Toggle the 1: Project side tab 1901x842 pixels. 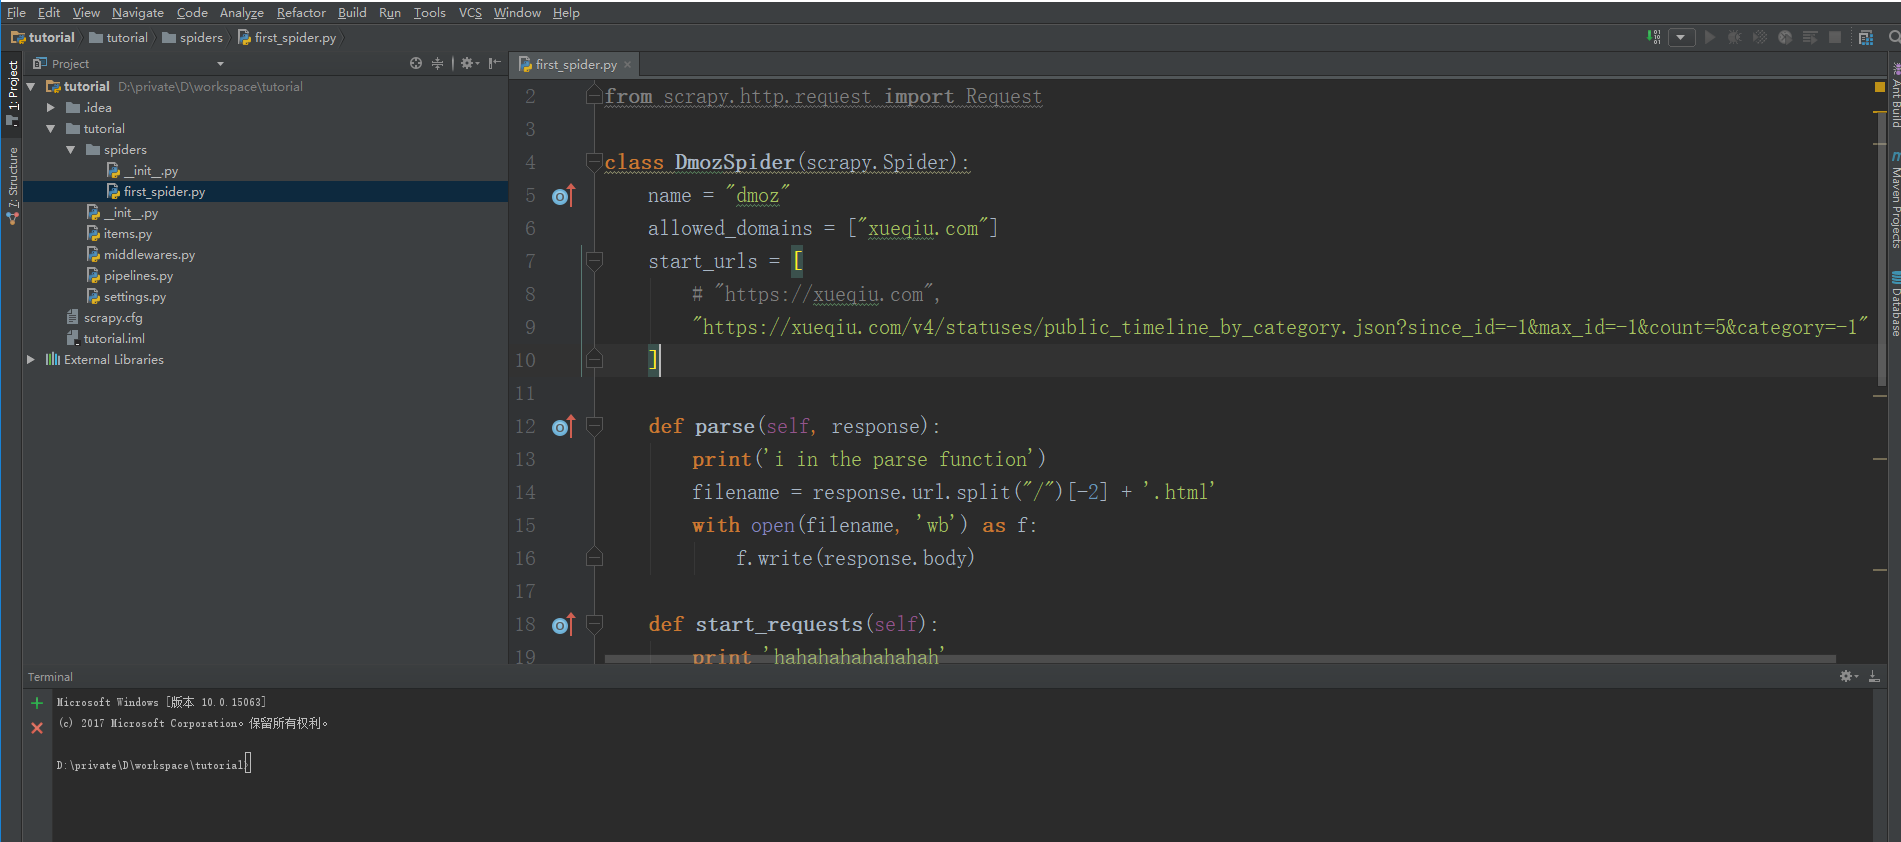12,92
